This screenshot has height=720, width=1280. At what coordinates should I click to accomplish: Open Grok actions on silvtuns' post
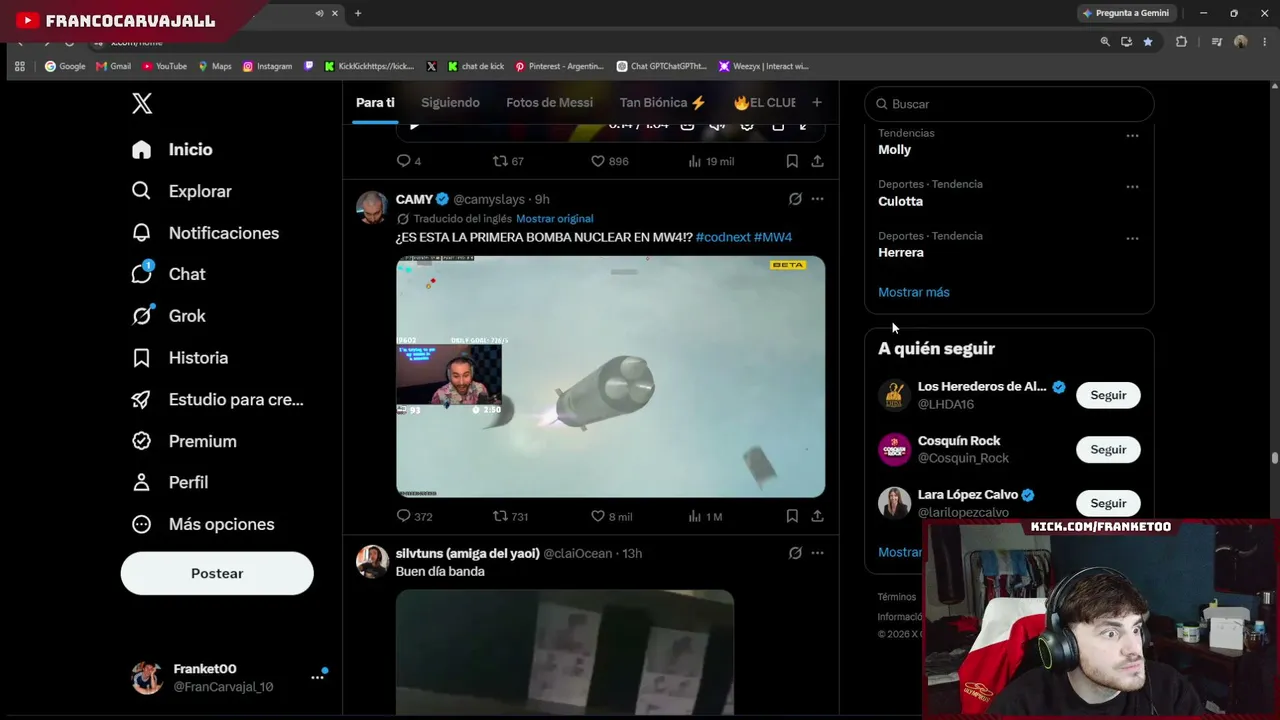click(x=795, y=553)
